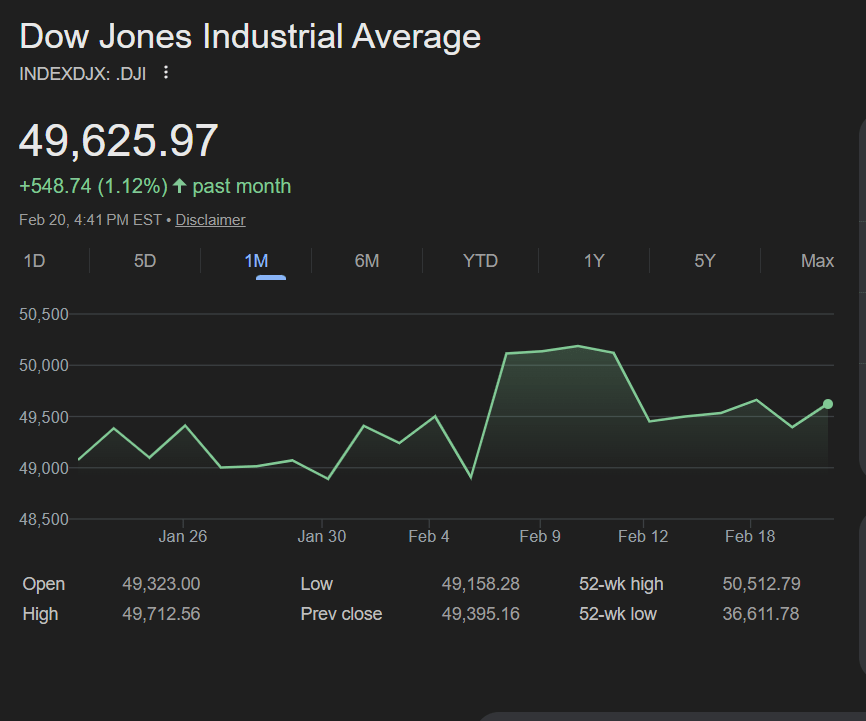Select the active 1M range tab
The width and height of the screenshot is (866, 721).
tap(256, 261)
